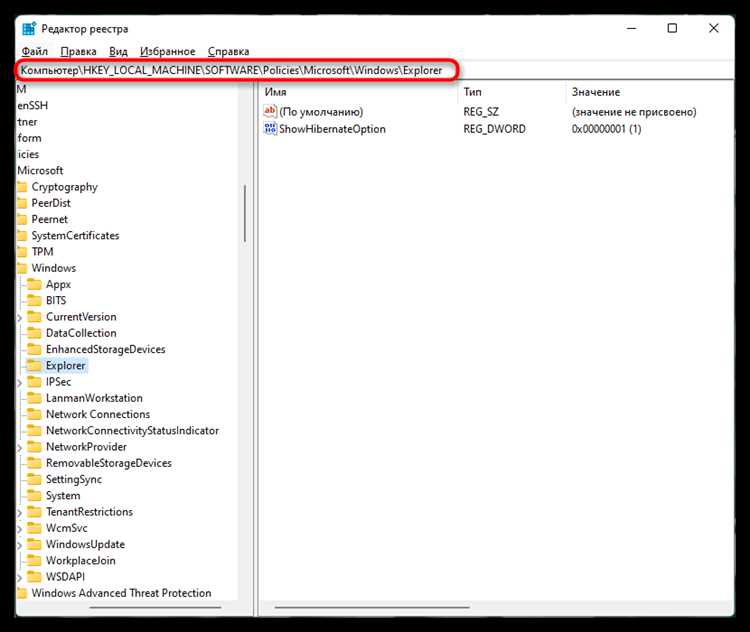Click the Windows key folder icon

coord(22,268)
